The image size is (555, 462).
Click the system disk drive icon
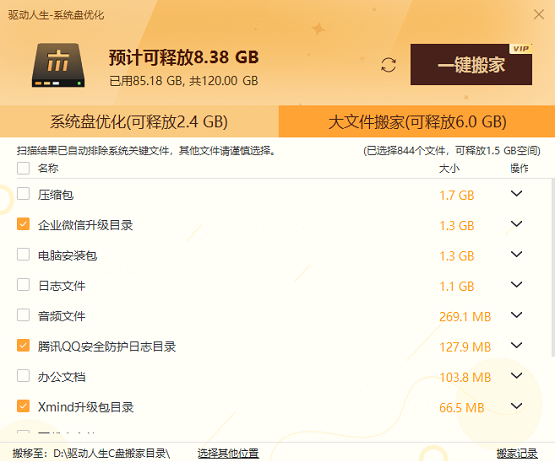(58, 65)
